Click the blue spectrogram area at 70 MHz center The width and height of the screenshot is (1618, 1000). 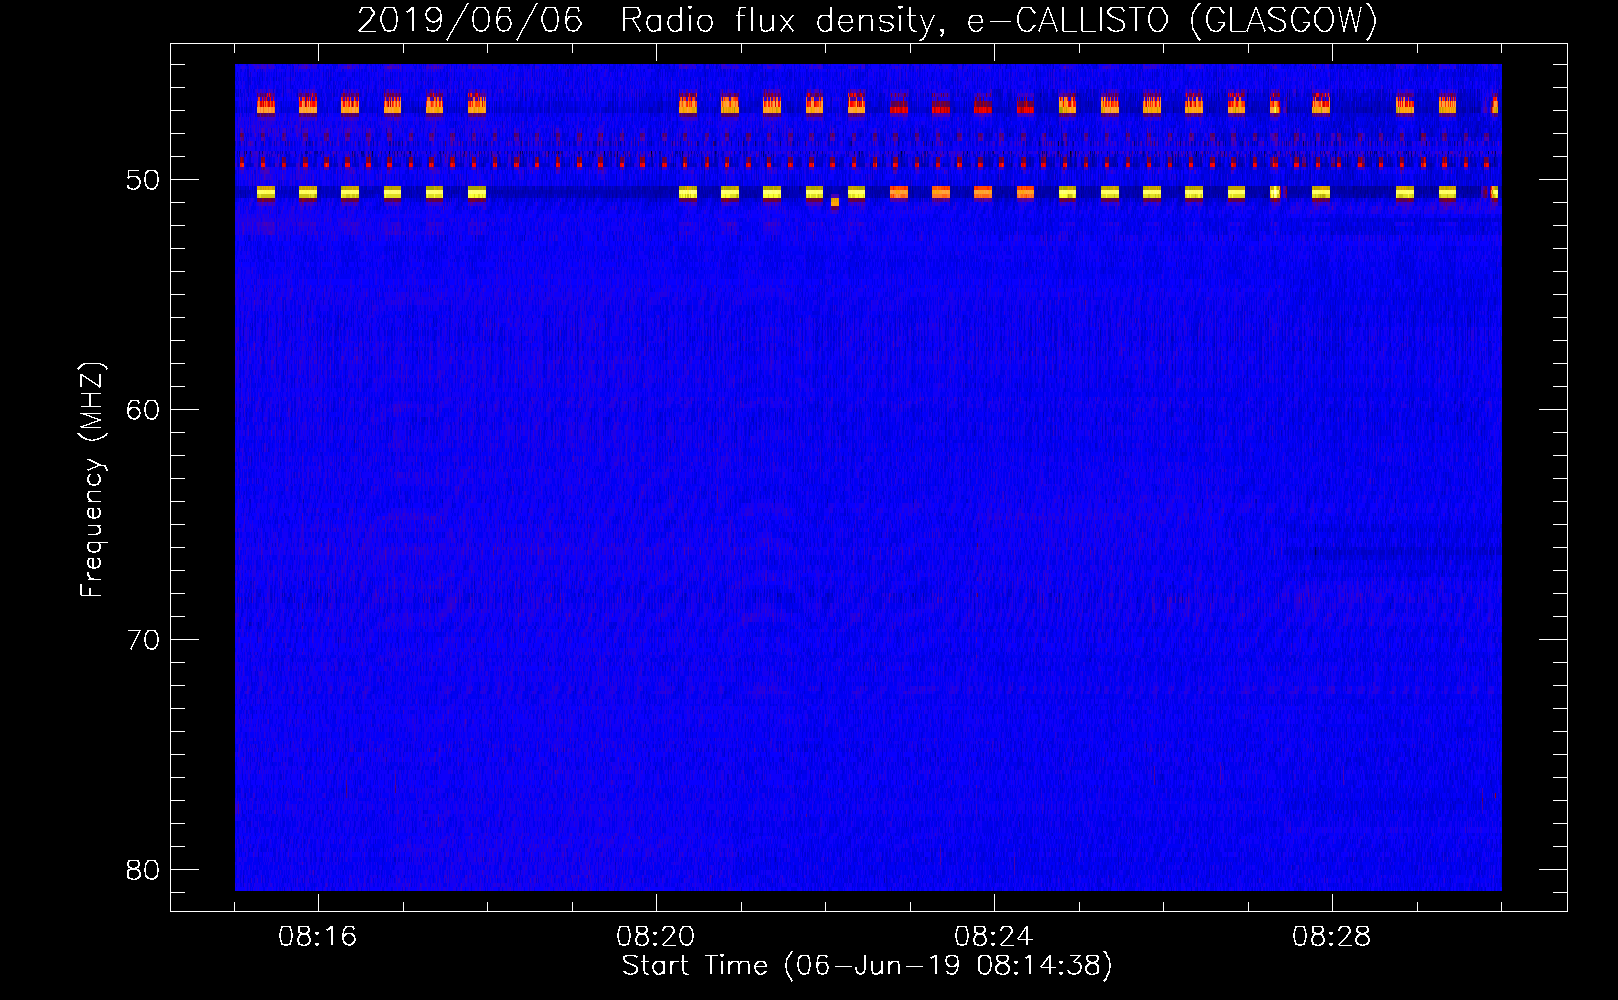[x=868, y=639]
